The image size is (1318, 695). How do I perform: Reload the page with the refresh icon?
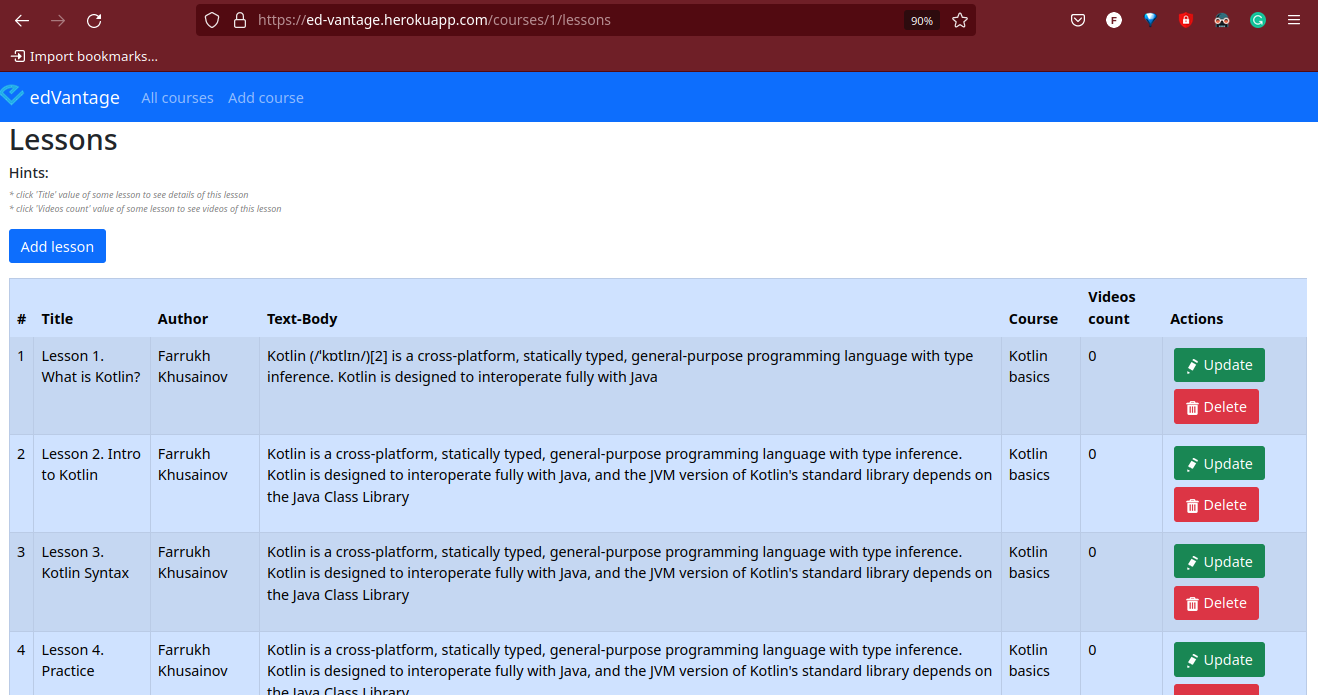point(94,20)
